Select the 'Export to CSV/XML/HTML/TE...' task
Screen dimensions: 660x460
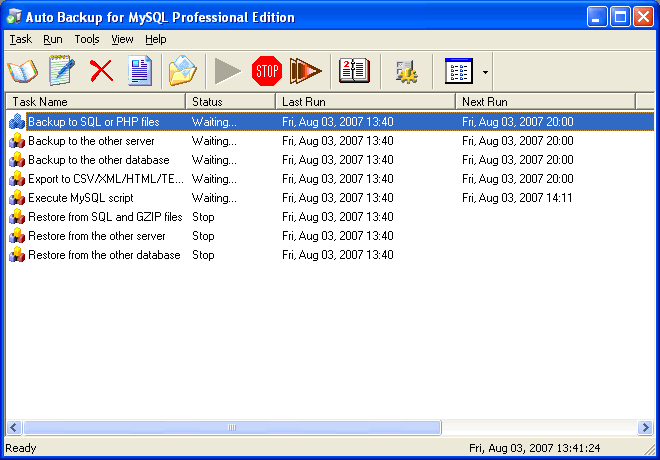[x=106, y=178]
